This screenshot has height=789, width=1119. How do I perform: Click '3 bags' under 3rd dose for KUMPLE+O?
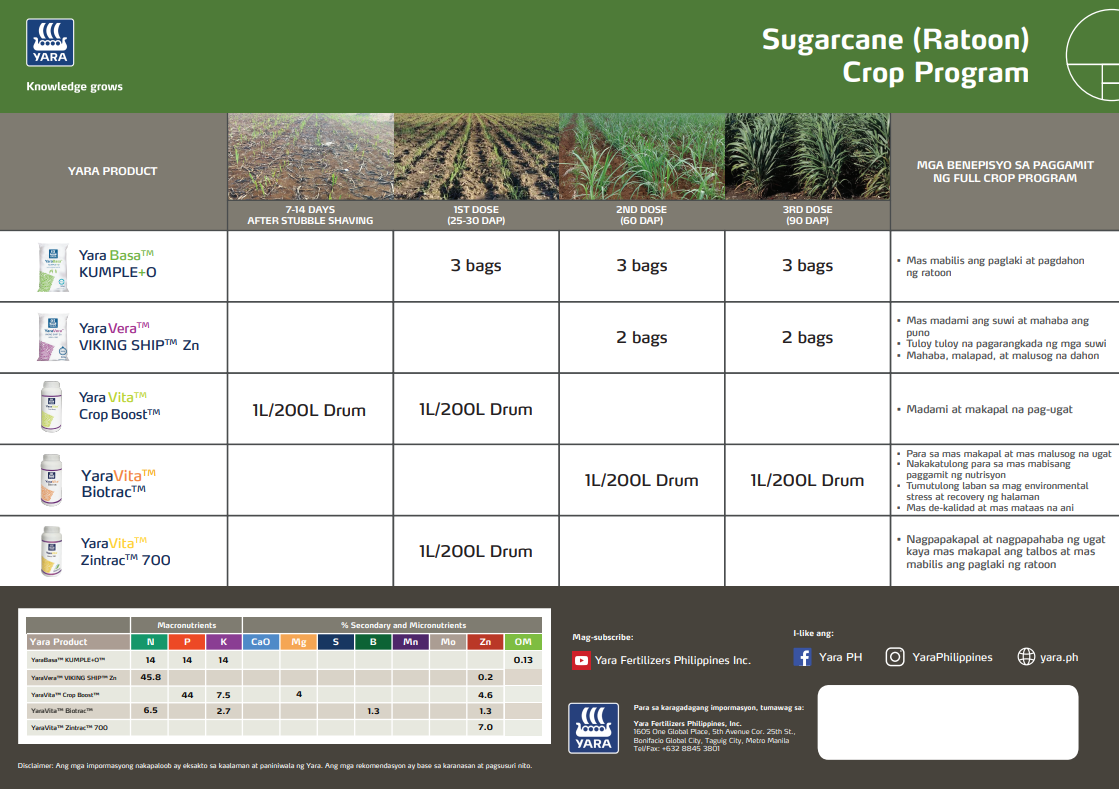[x=807, y=265]
